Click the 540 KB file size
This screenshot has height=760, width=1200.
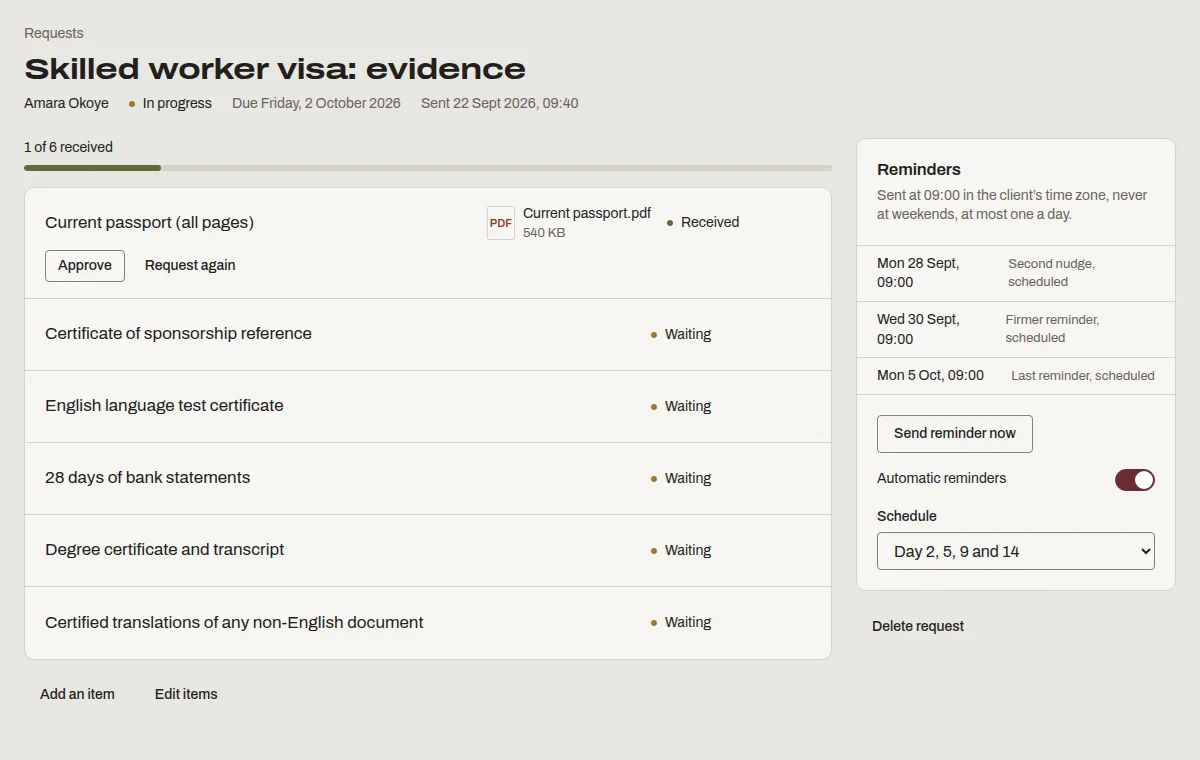(x=544, y=233)
